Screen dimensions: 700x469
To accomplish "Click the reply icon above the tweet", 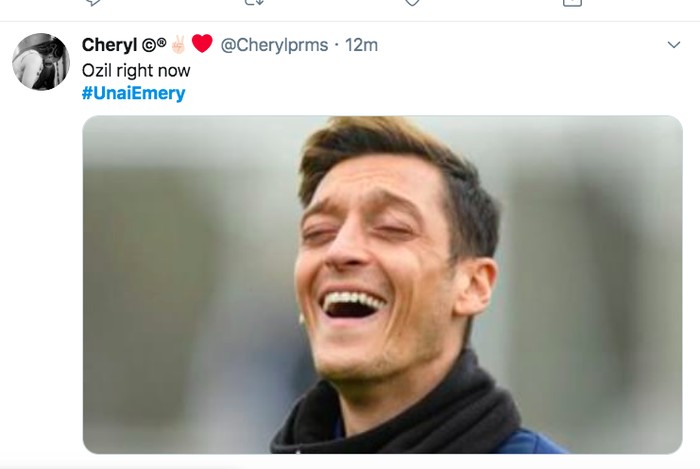I will pos(93,3).
